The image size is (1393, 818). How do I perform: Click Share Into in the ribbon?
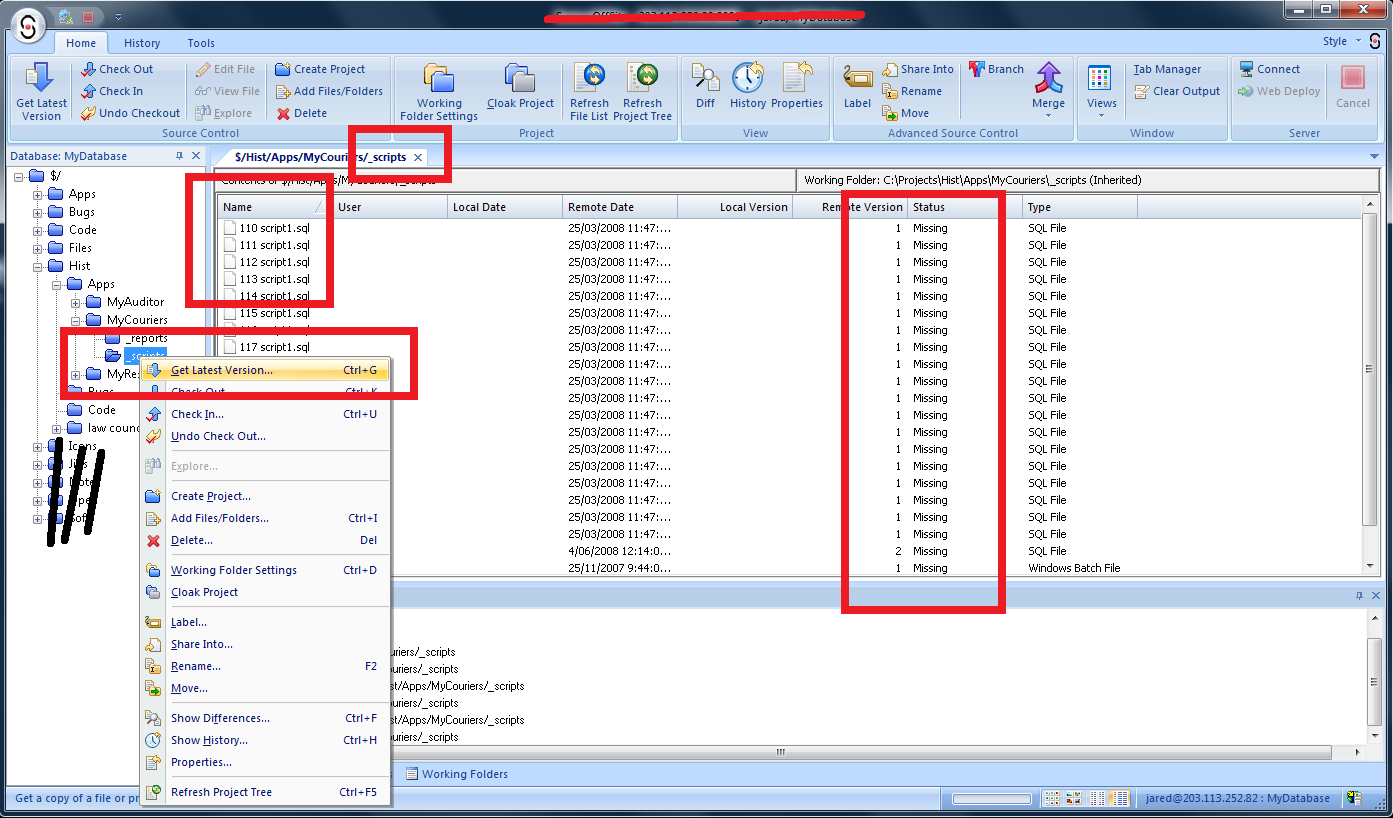coord(918,69)
